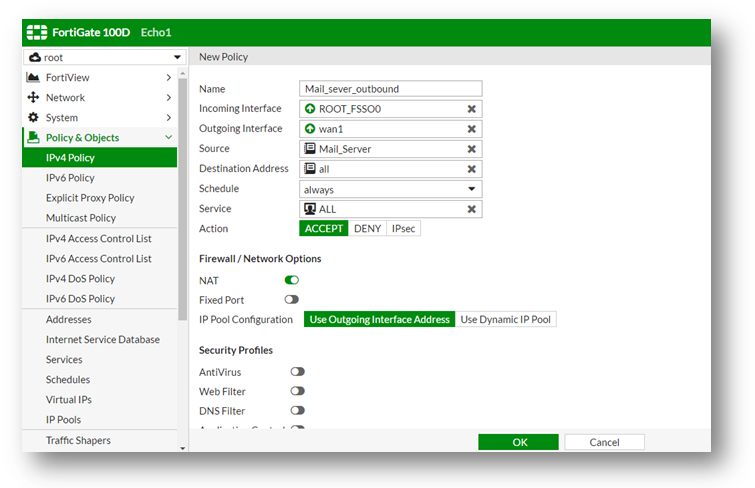The height and width of the screenshot is (488, 755).
Task: Click the ROOT_FSSO0 interface status icon
Action: [x=310, y=108]
